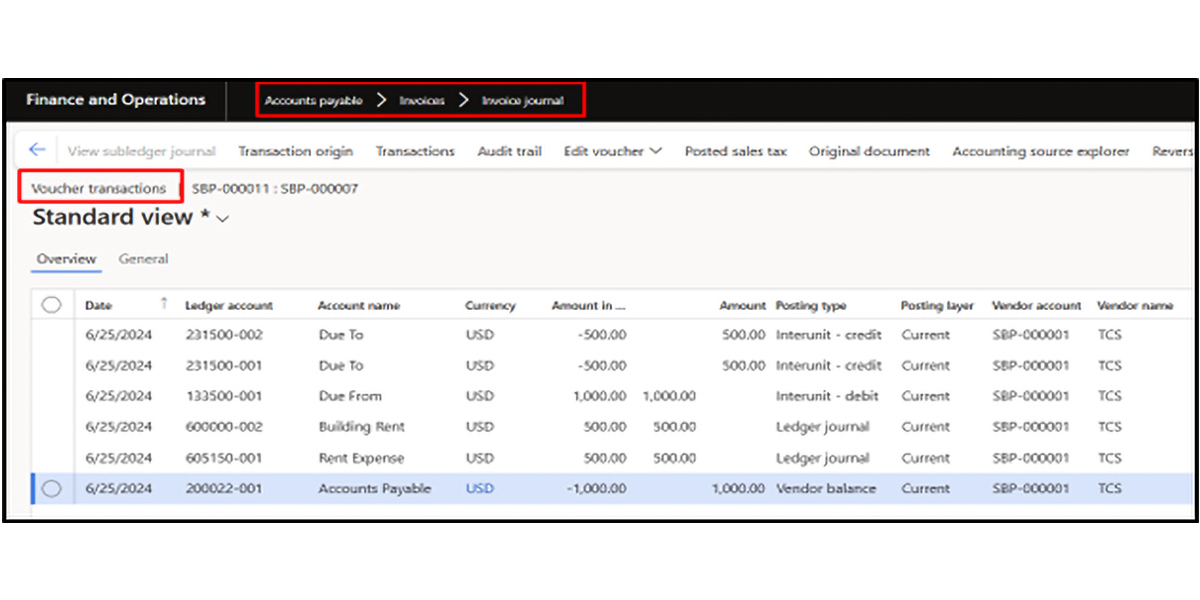Click the Ledger account column header
Screen dimensions: 1200x600
tap(228, 305)
